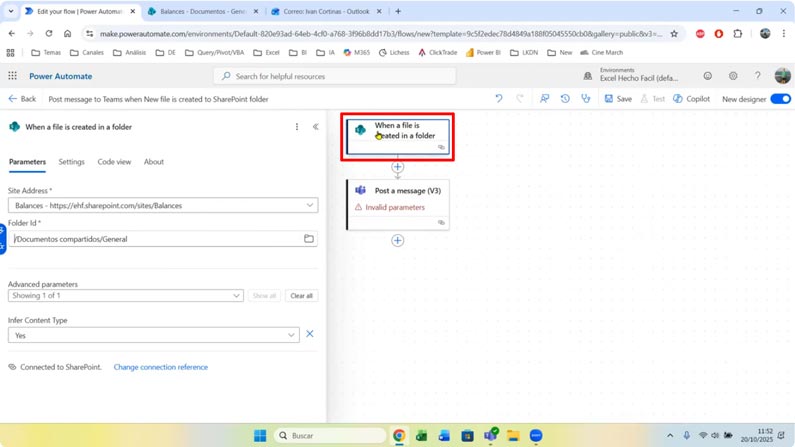This screenshot has height=447, width=795.
Task: Click Change connection reference link
Action: 161,367
